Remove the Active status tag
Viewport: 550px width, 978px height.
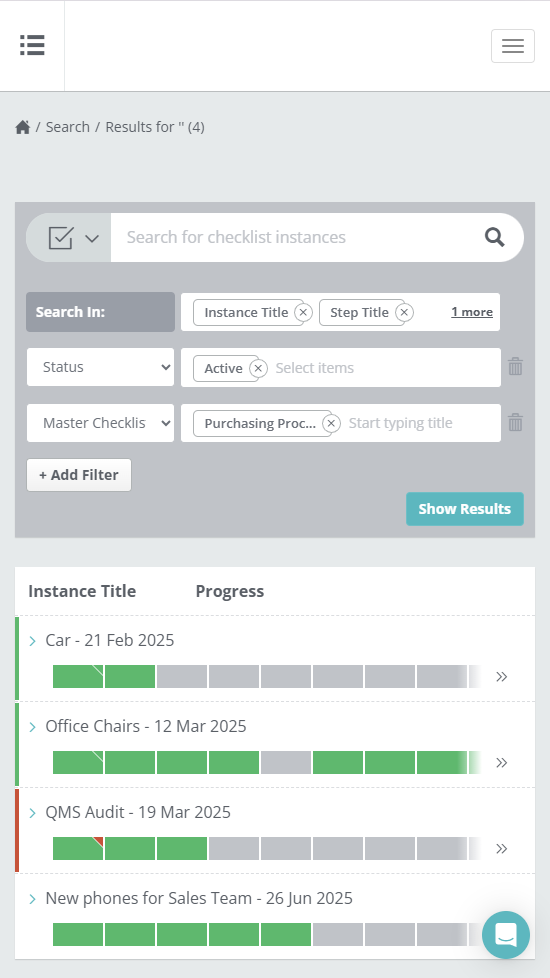pyautogui.click(x=258, y=369)
